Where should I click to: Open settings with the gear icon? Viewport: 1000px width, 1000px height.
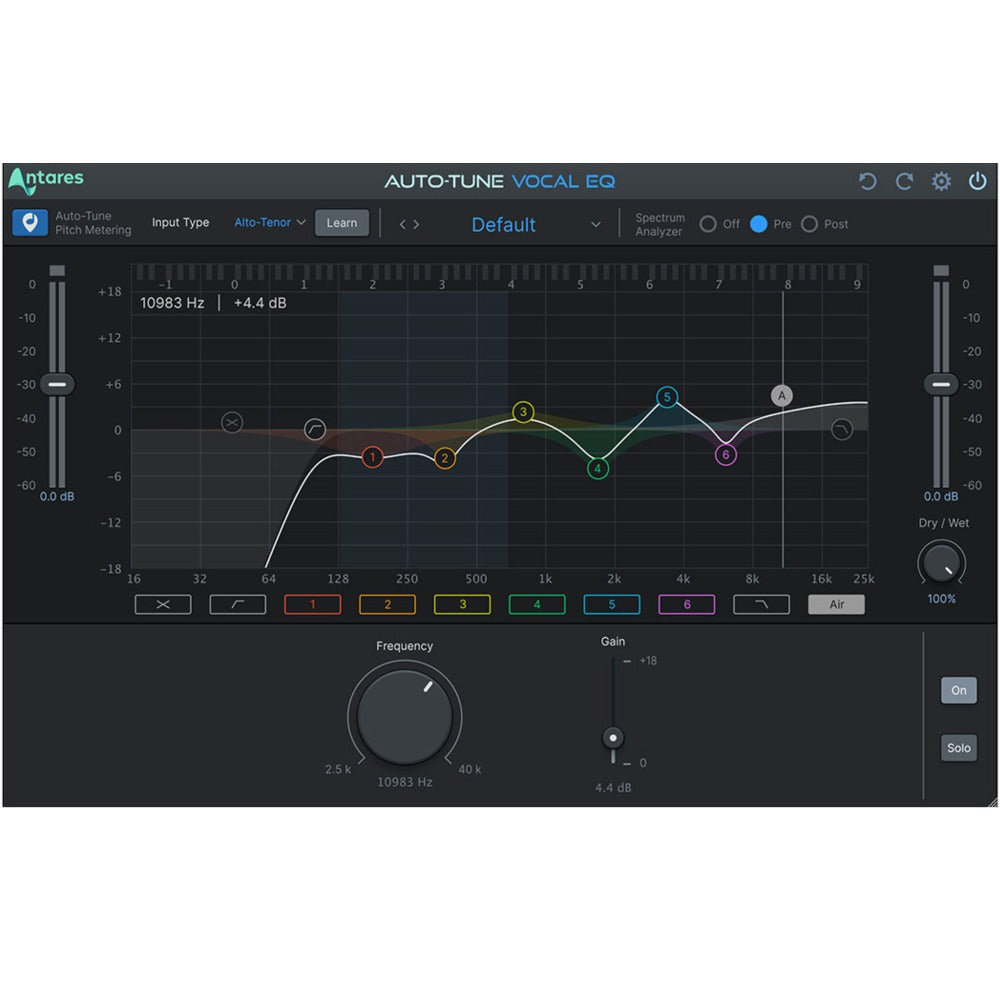coord(941,181)
